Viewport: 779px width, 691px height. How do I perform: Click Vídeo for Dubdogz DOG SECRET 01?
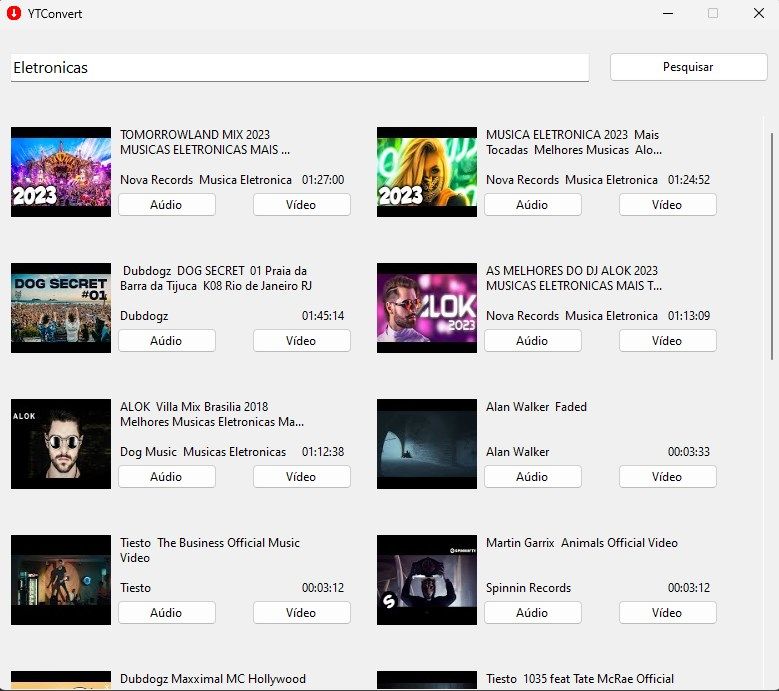(302, 341)
